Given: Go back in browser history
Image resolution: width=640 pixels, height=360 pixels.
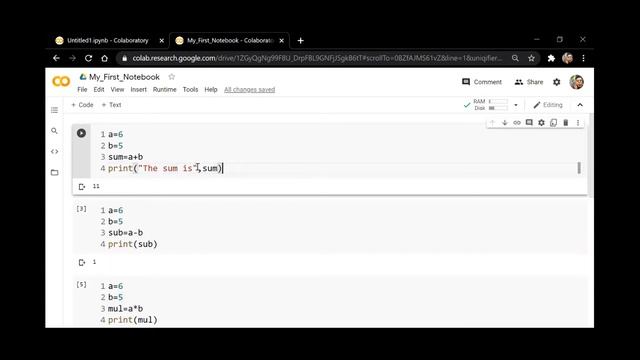Looking at the screenshot, I should click(56, 58).
